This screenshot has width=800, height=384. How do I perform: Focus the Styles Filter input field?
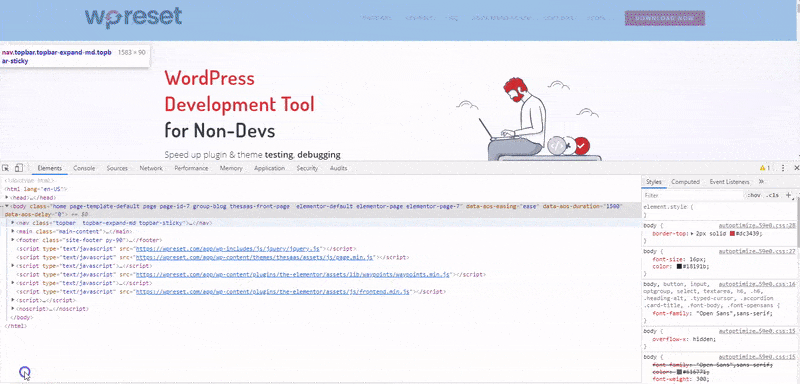coord(693,195)
